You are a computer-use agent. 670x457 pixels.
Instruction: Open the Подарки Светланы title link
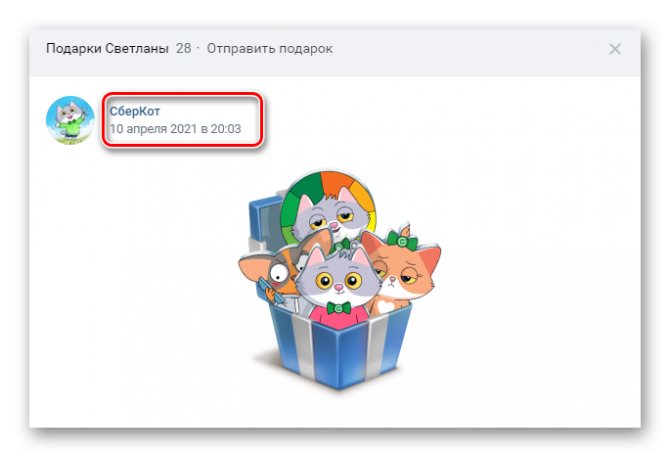pos(107,49)
